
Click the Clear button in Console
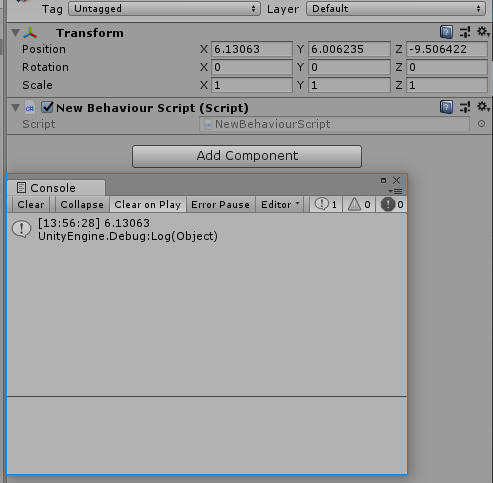tap(31, 204)
